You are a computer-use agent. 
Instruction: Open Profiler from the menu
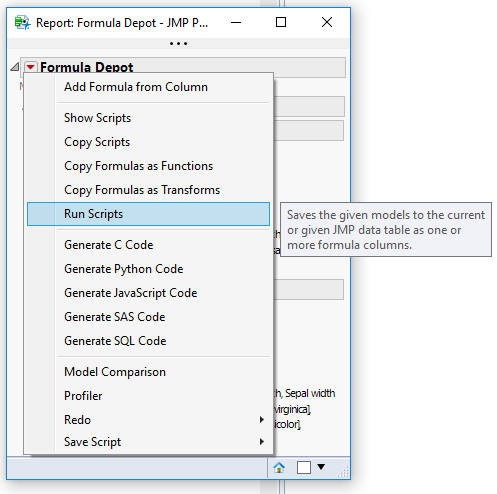coord(148,396)
